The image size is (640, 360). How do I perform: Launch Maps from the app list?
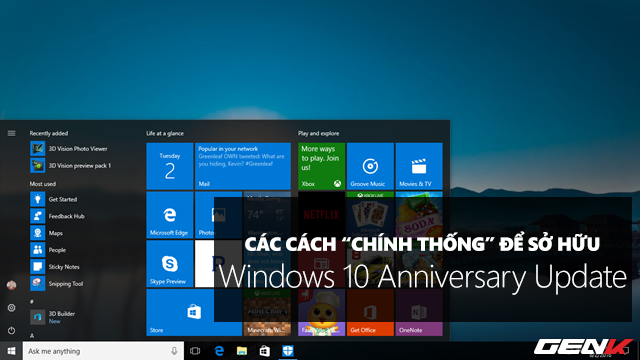coord(47,233)
